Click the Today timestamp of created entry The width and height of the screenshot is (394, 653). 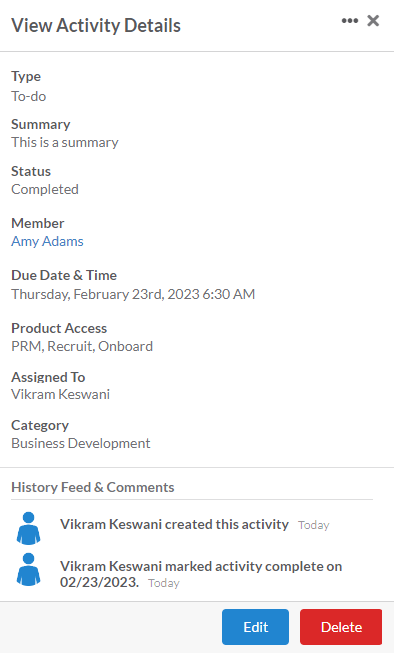[314, 525]
